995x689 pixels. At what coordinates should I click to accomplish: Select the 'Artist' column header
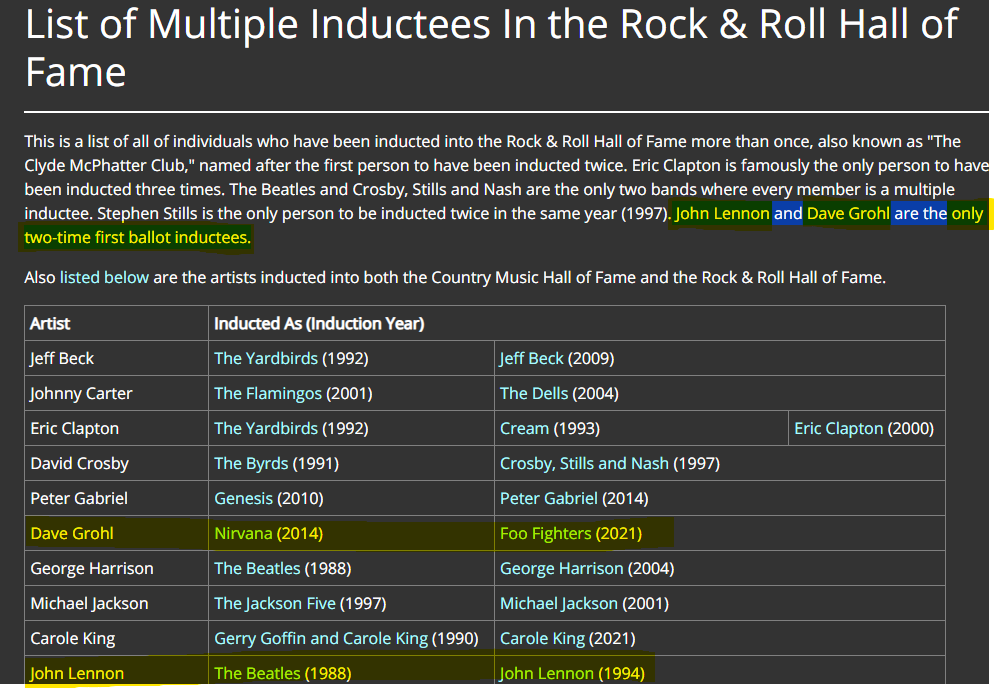116,324
